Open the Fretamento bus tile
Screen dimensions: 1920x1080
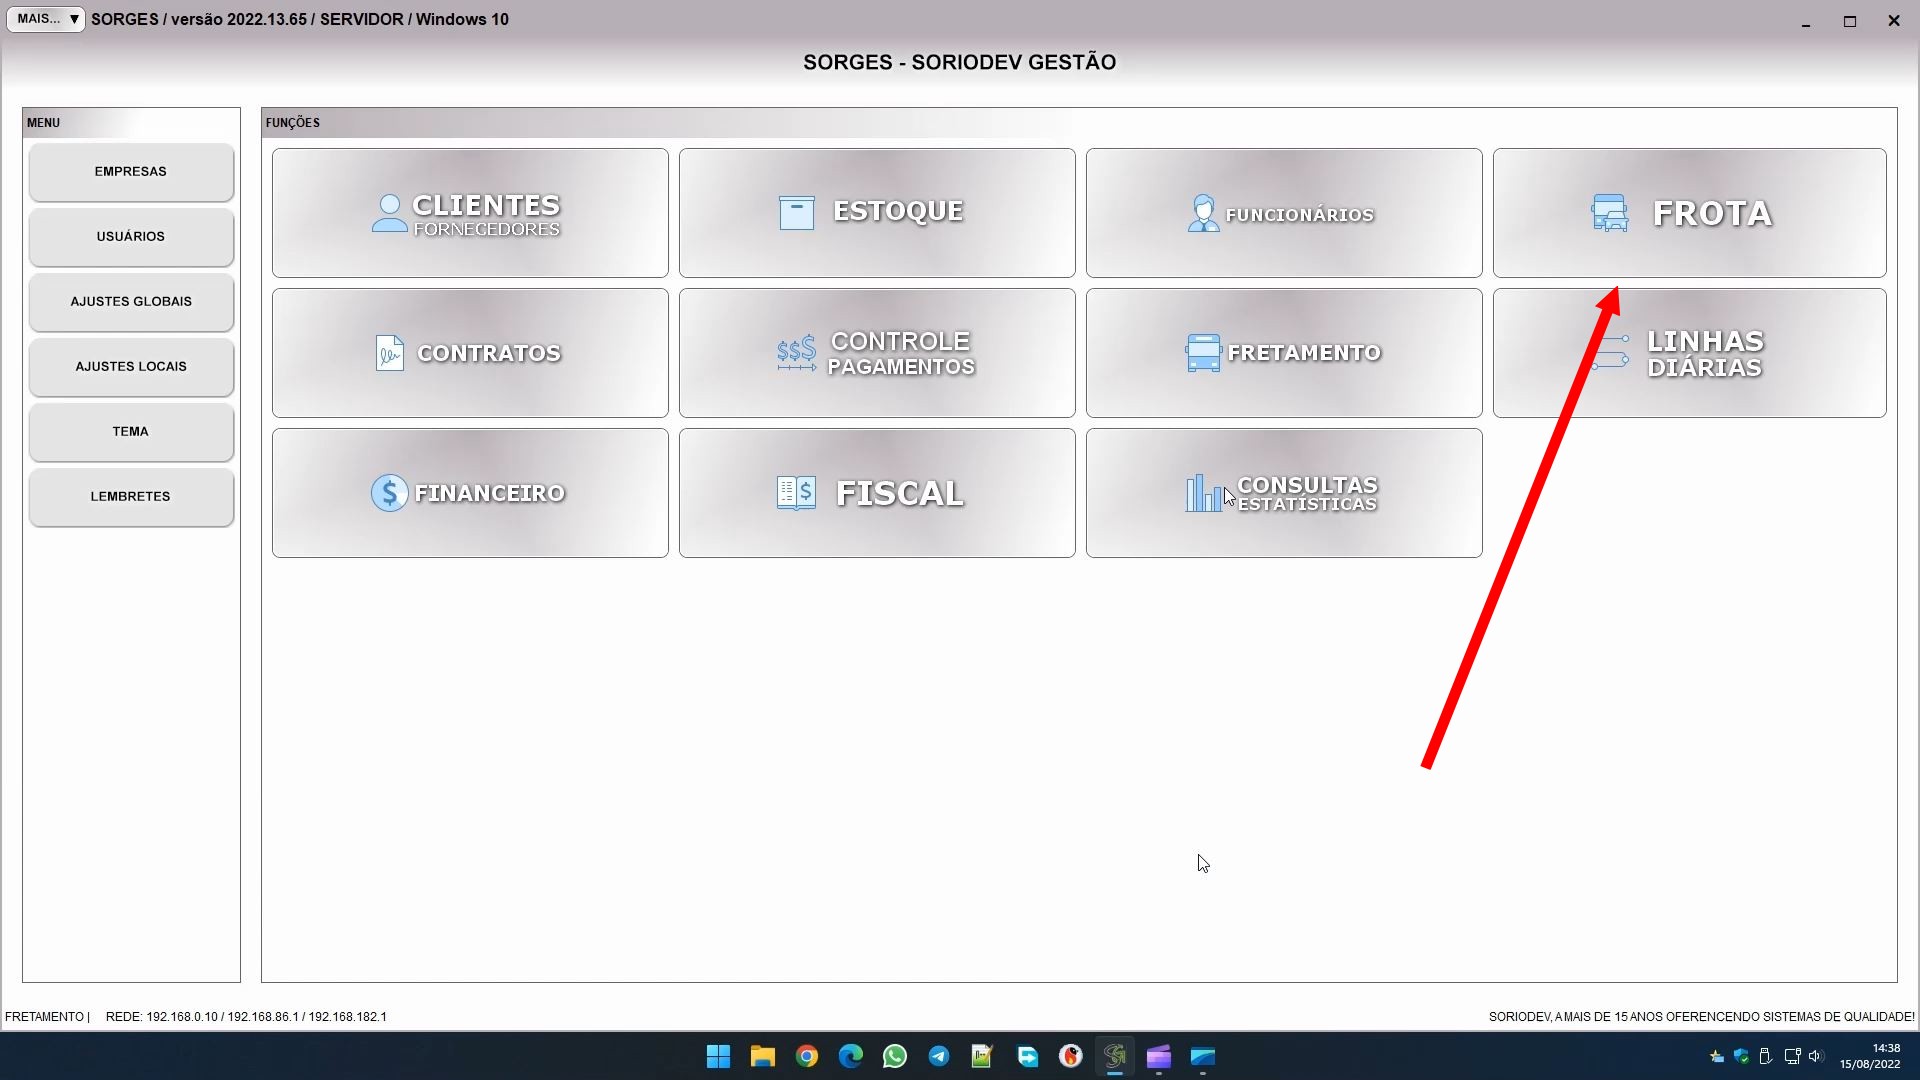(1284, 353)
